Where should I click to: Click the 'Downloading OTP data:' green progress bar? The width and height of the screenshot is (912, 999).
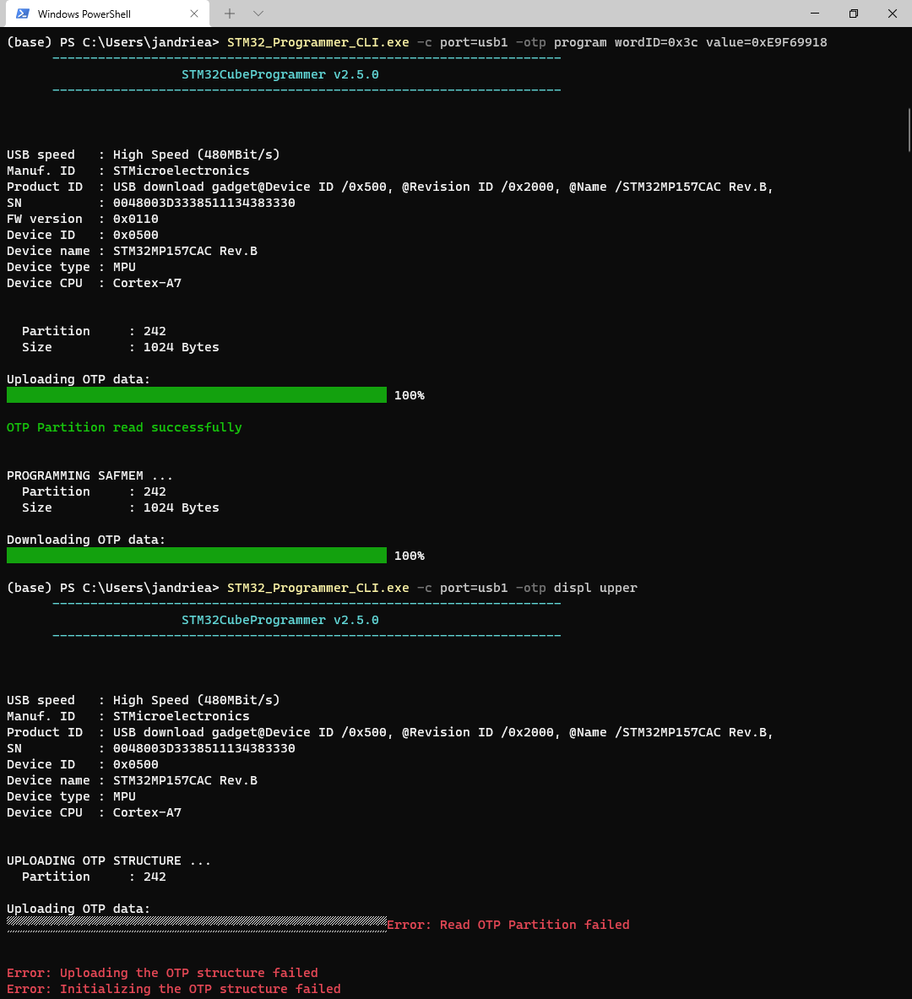click(196, 556)
